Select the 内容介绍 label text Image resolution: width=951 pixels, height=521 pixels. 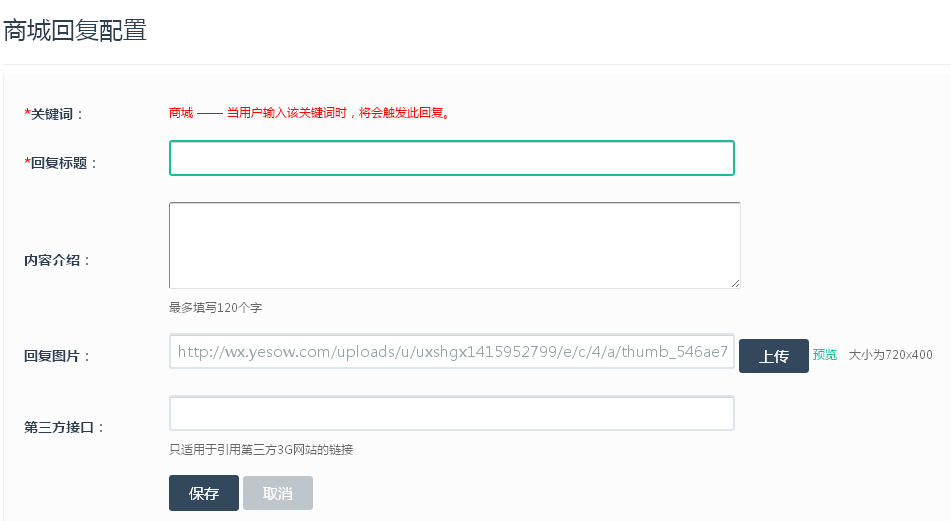click(x=57, y=260)
